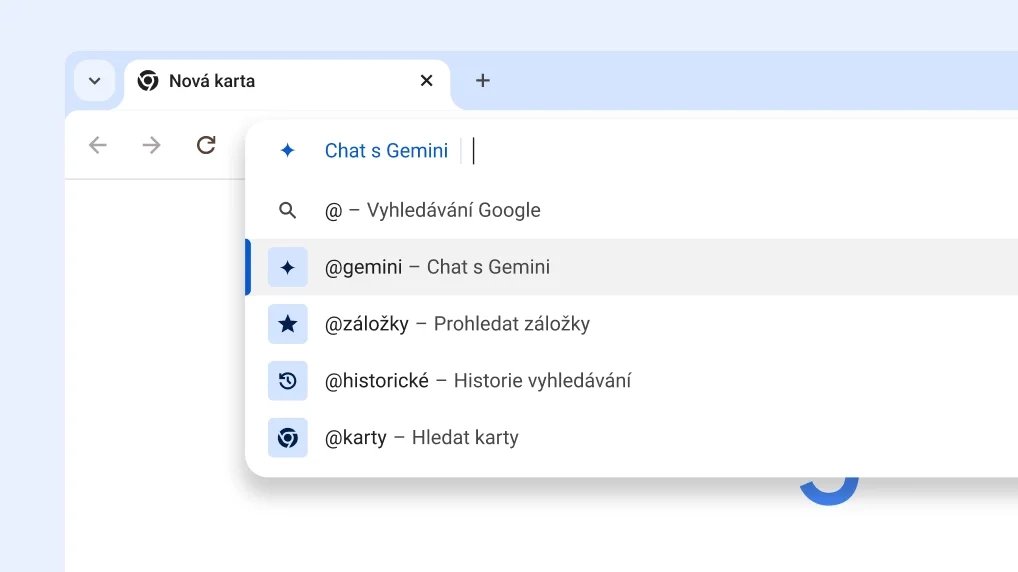This screenshot has height=572, width=1018.
Task: Click the magnifier search icon
Action: (287, 210)
